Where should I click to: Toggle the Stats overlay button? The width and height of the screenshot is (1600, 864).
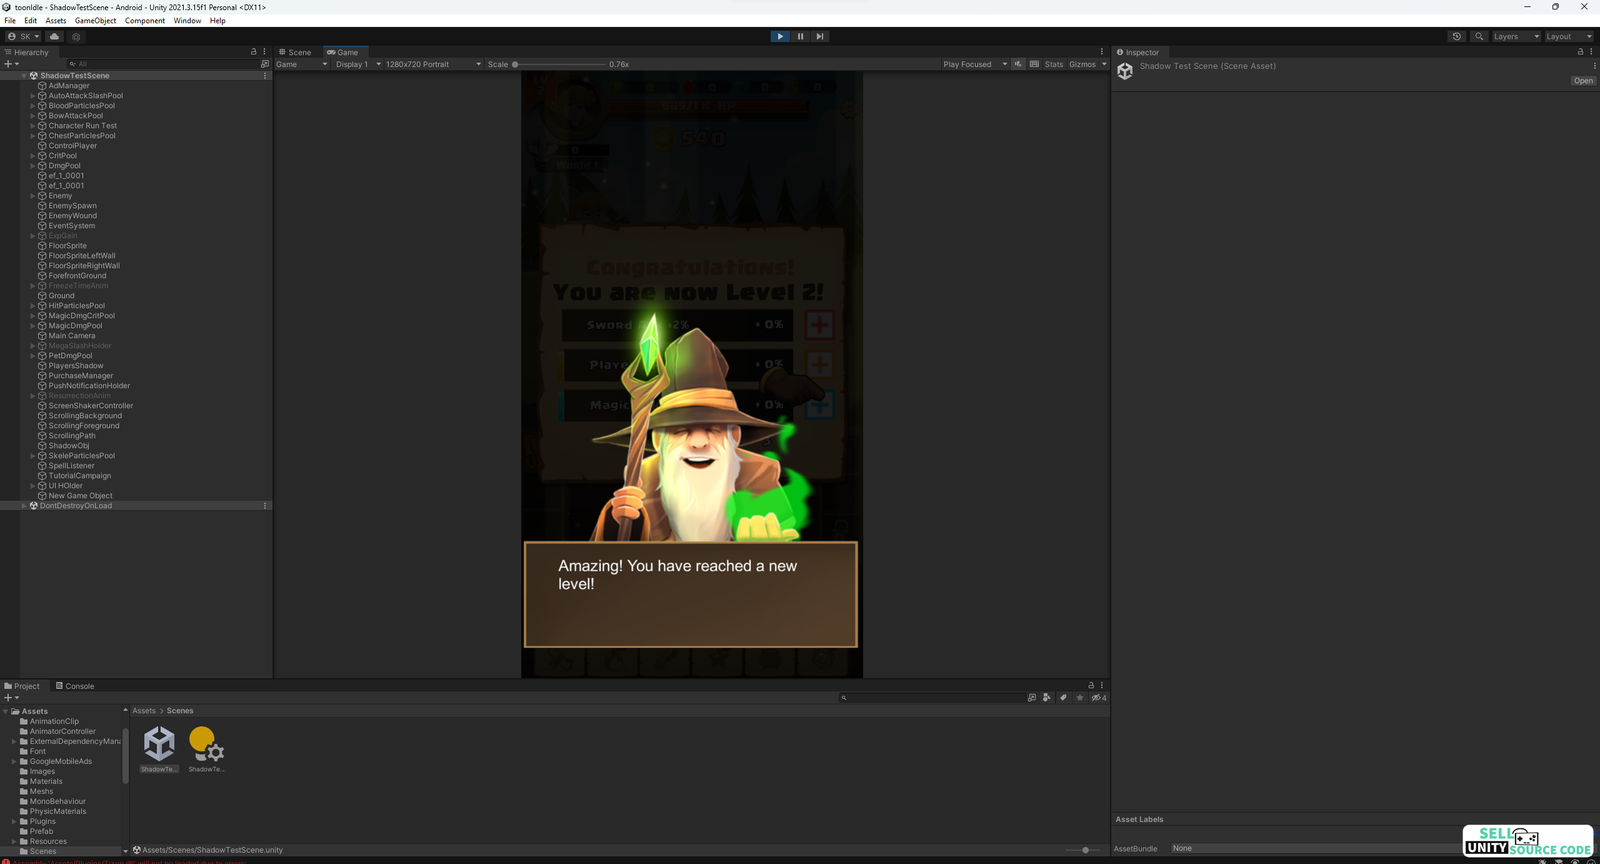(x=1054, y=64)
